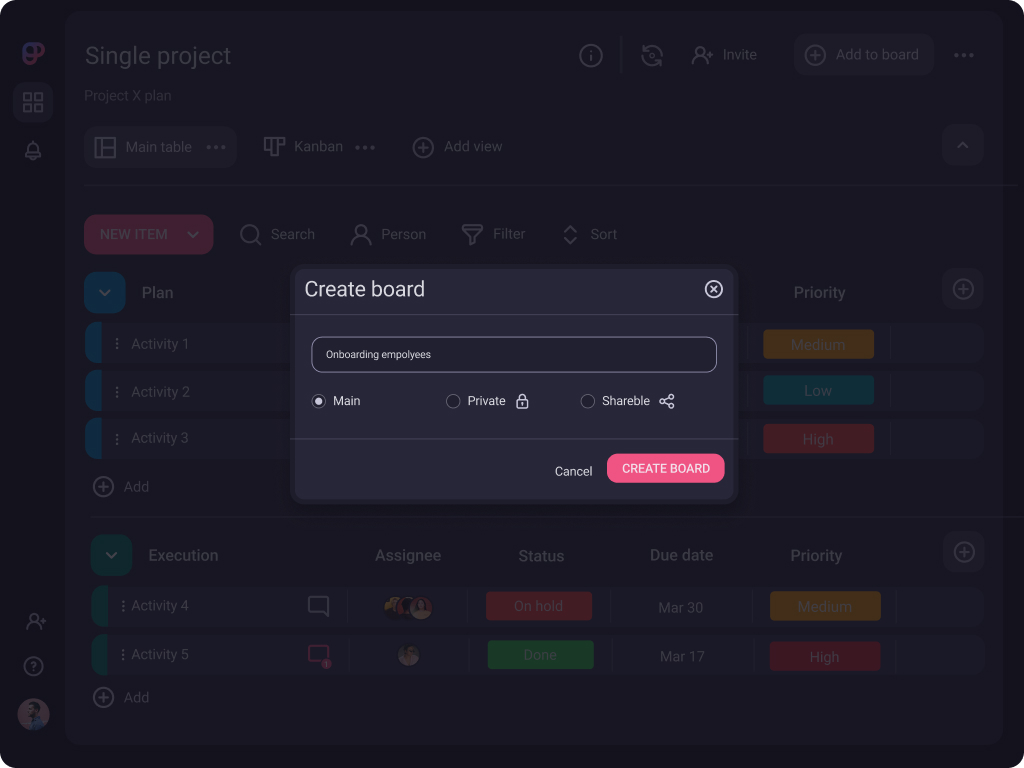Select the Shareble board type radio
Image resolution: width=1024 pixels, height=768 pixels.
[x=588, y=401]
